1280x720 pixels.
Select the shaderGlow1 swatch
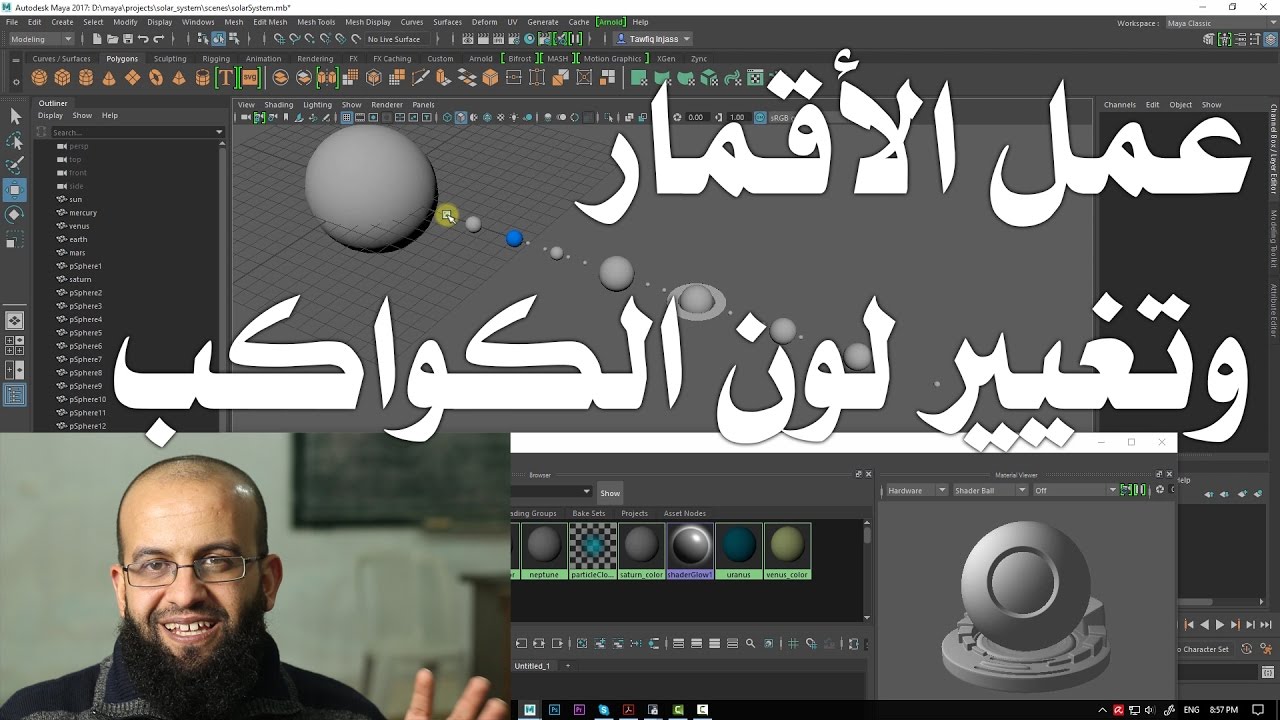click(690, 551)
